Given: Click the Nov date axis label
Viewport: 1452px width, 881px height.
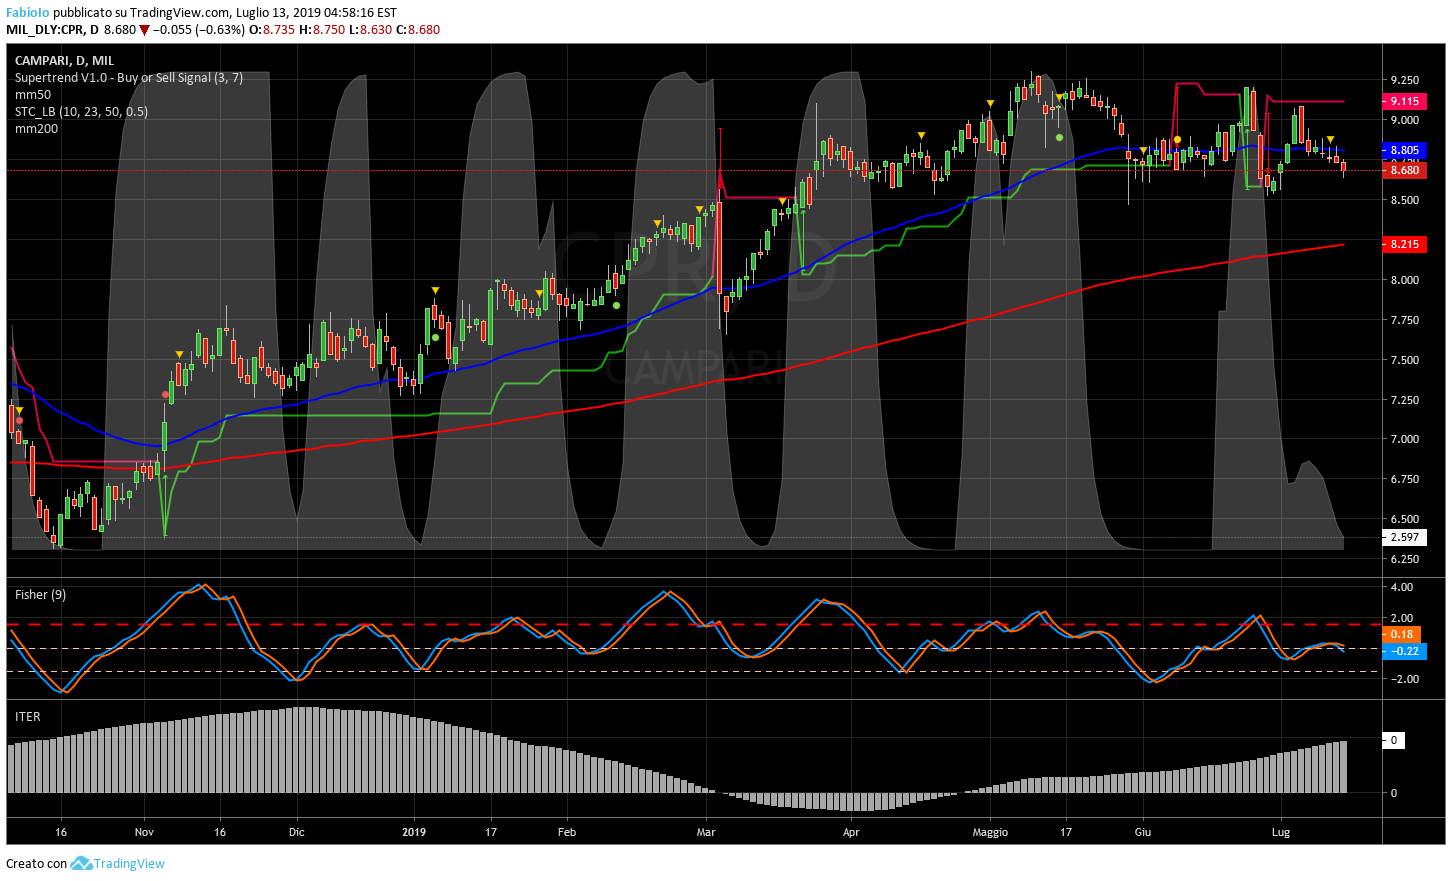Looking at the screenshot, I should click(144, 832).
